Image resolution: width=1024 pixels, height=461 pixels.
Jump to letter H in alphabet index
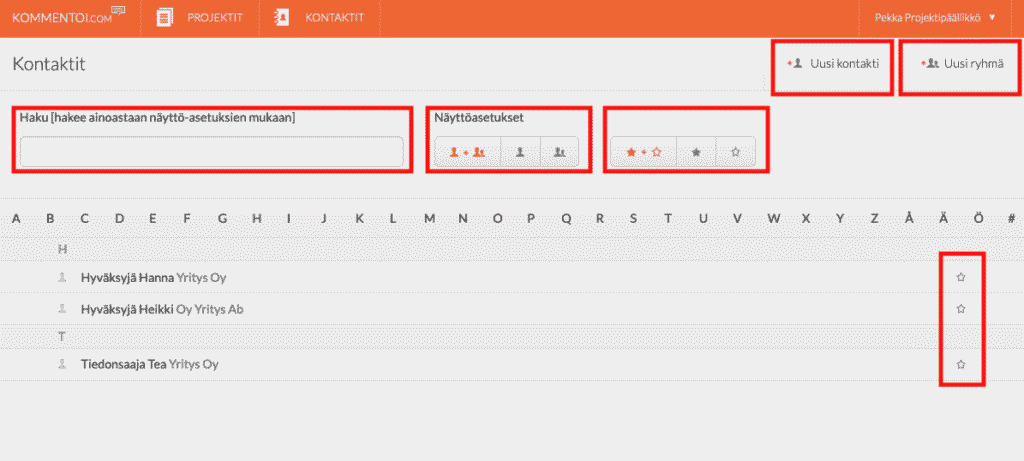tap(256, 219)
